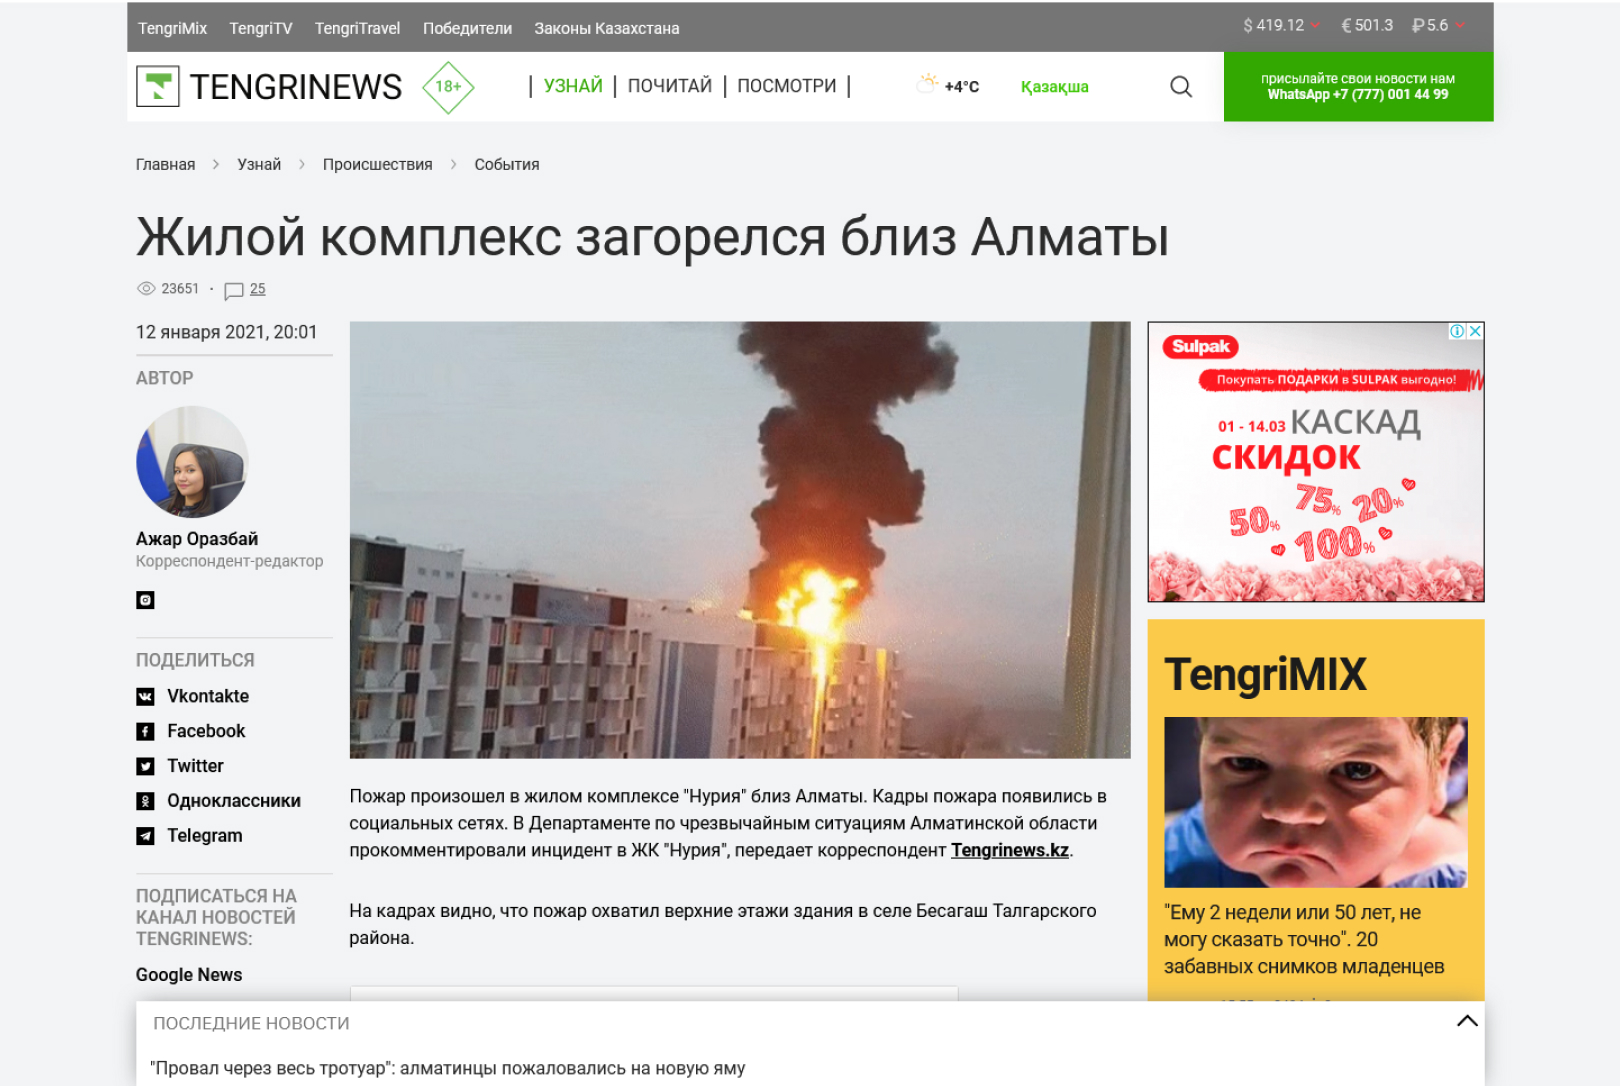
Task: Share article through Telegram icon
Action: coord(146,836)
